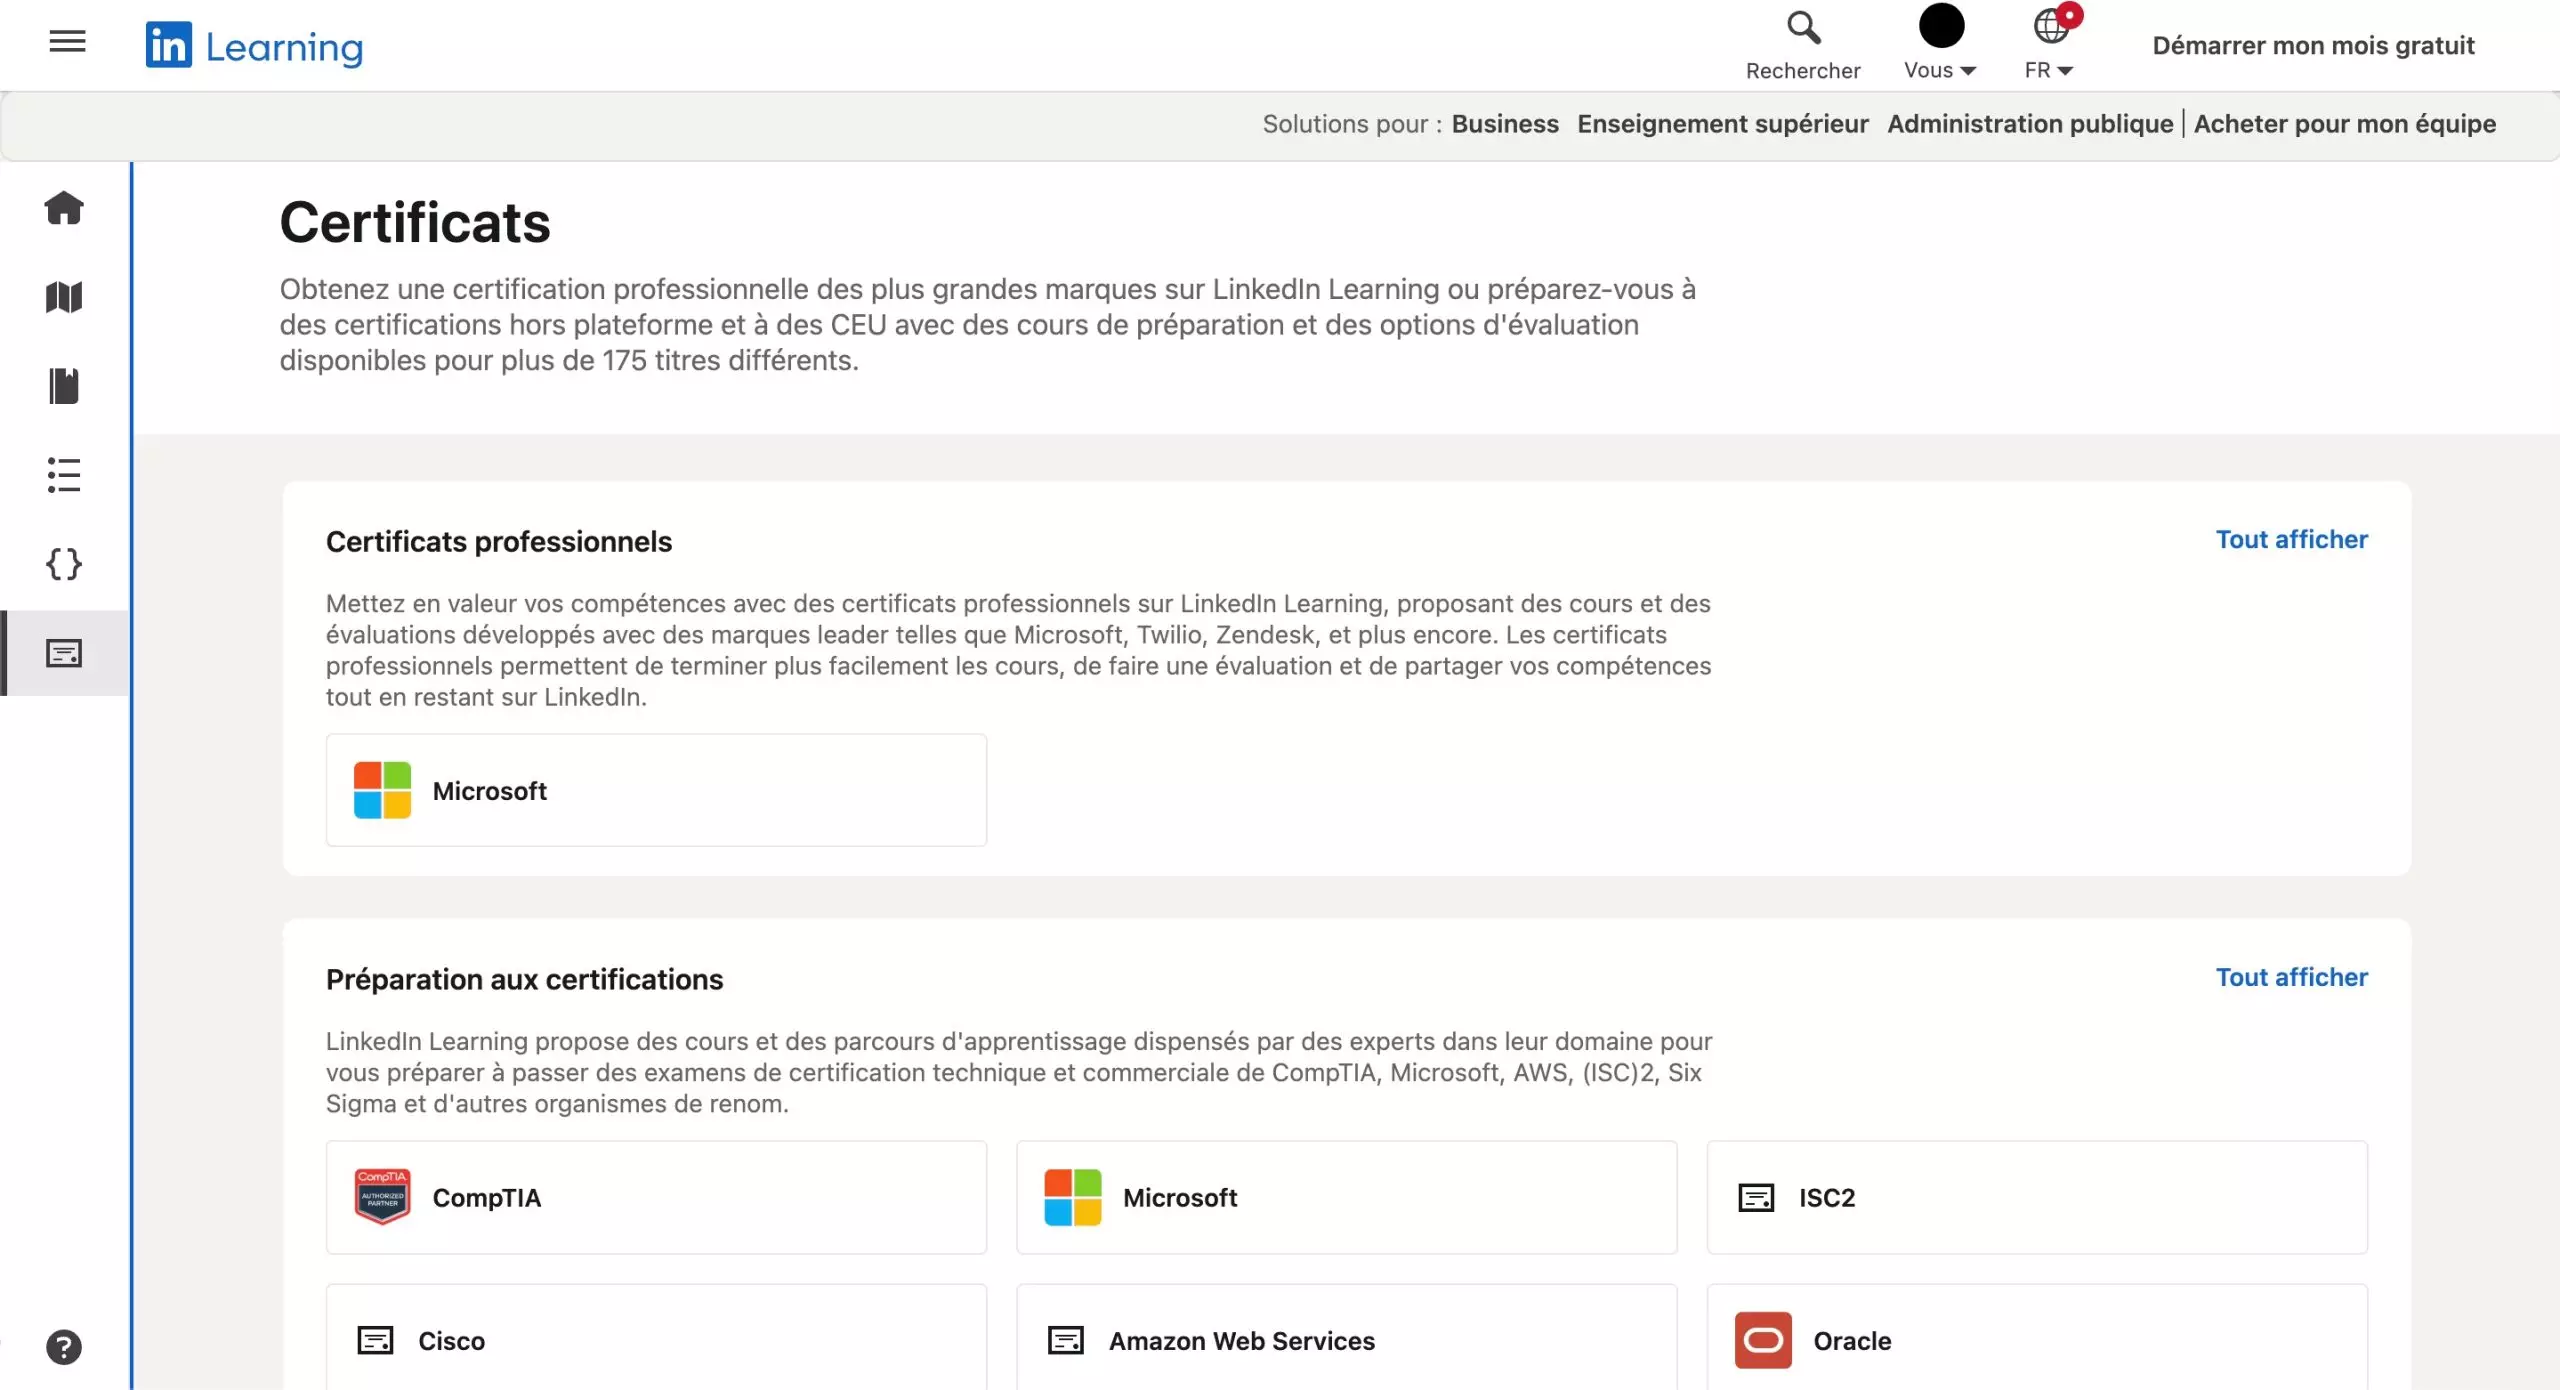
Task: Open the Oracle certification card
Action: (x=2036, y=1340)
